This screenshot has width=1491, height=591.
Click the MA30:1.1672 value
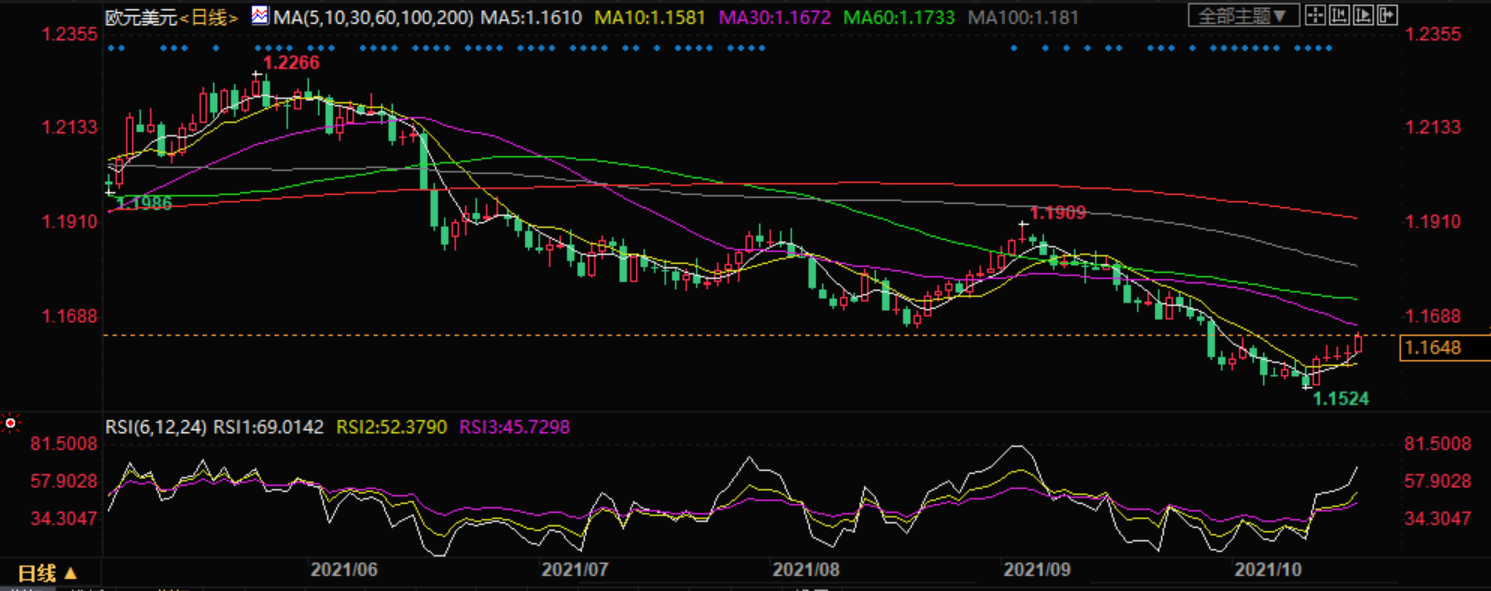[x=775, y=18]
